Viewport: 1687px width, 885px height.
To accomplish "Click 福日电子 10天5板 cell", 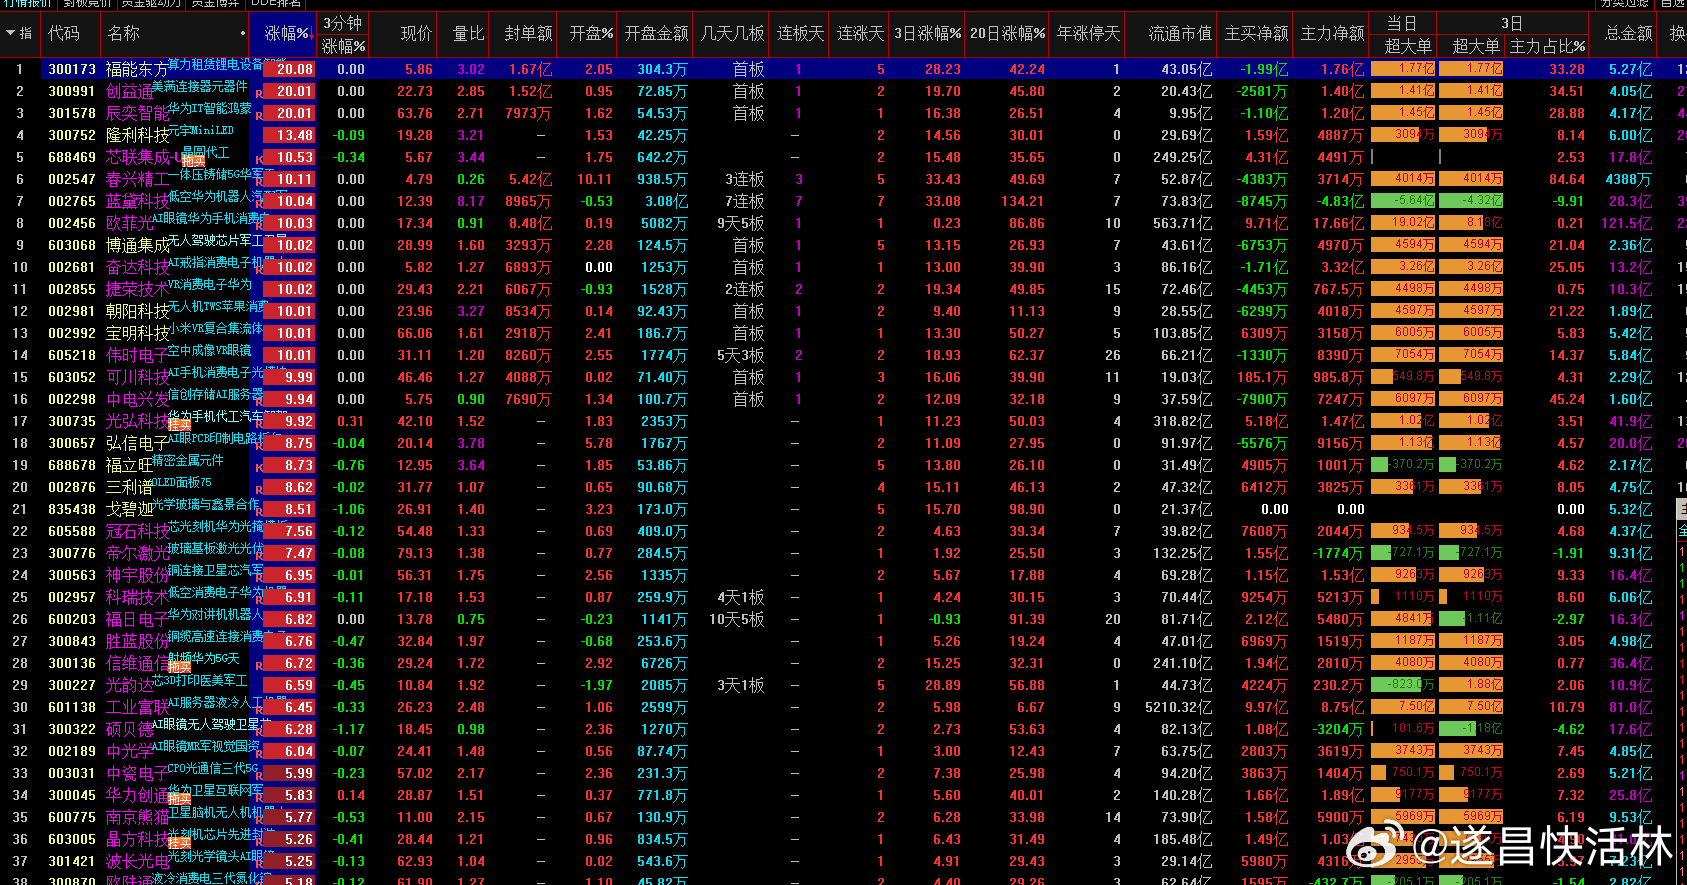I will click(x=737, y=619).
